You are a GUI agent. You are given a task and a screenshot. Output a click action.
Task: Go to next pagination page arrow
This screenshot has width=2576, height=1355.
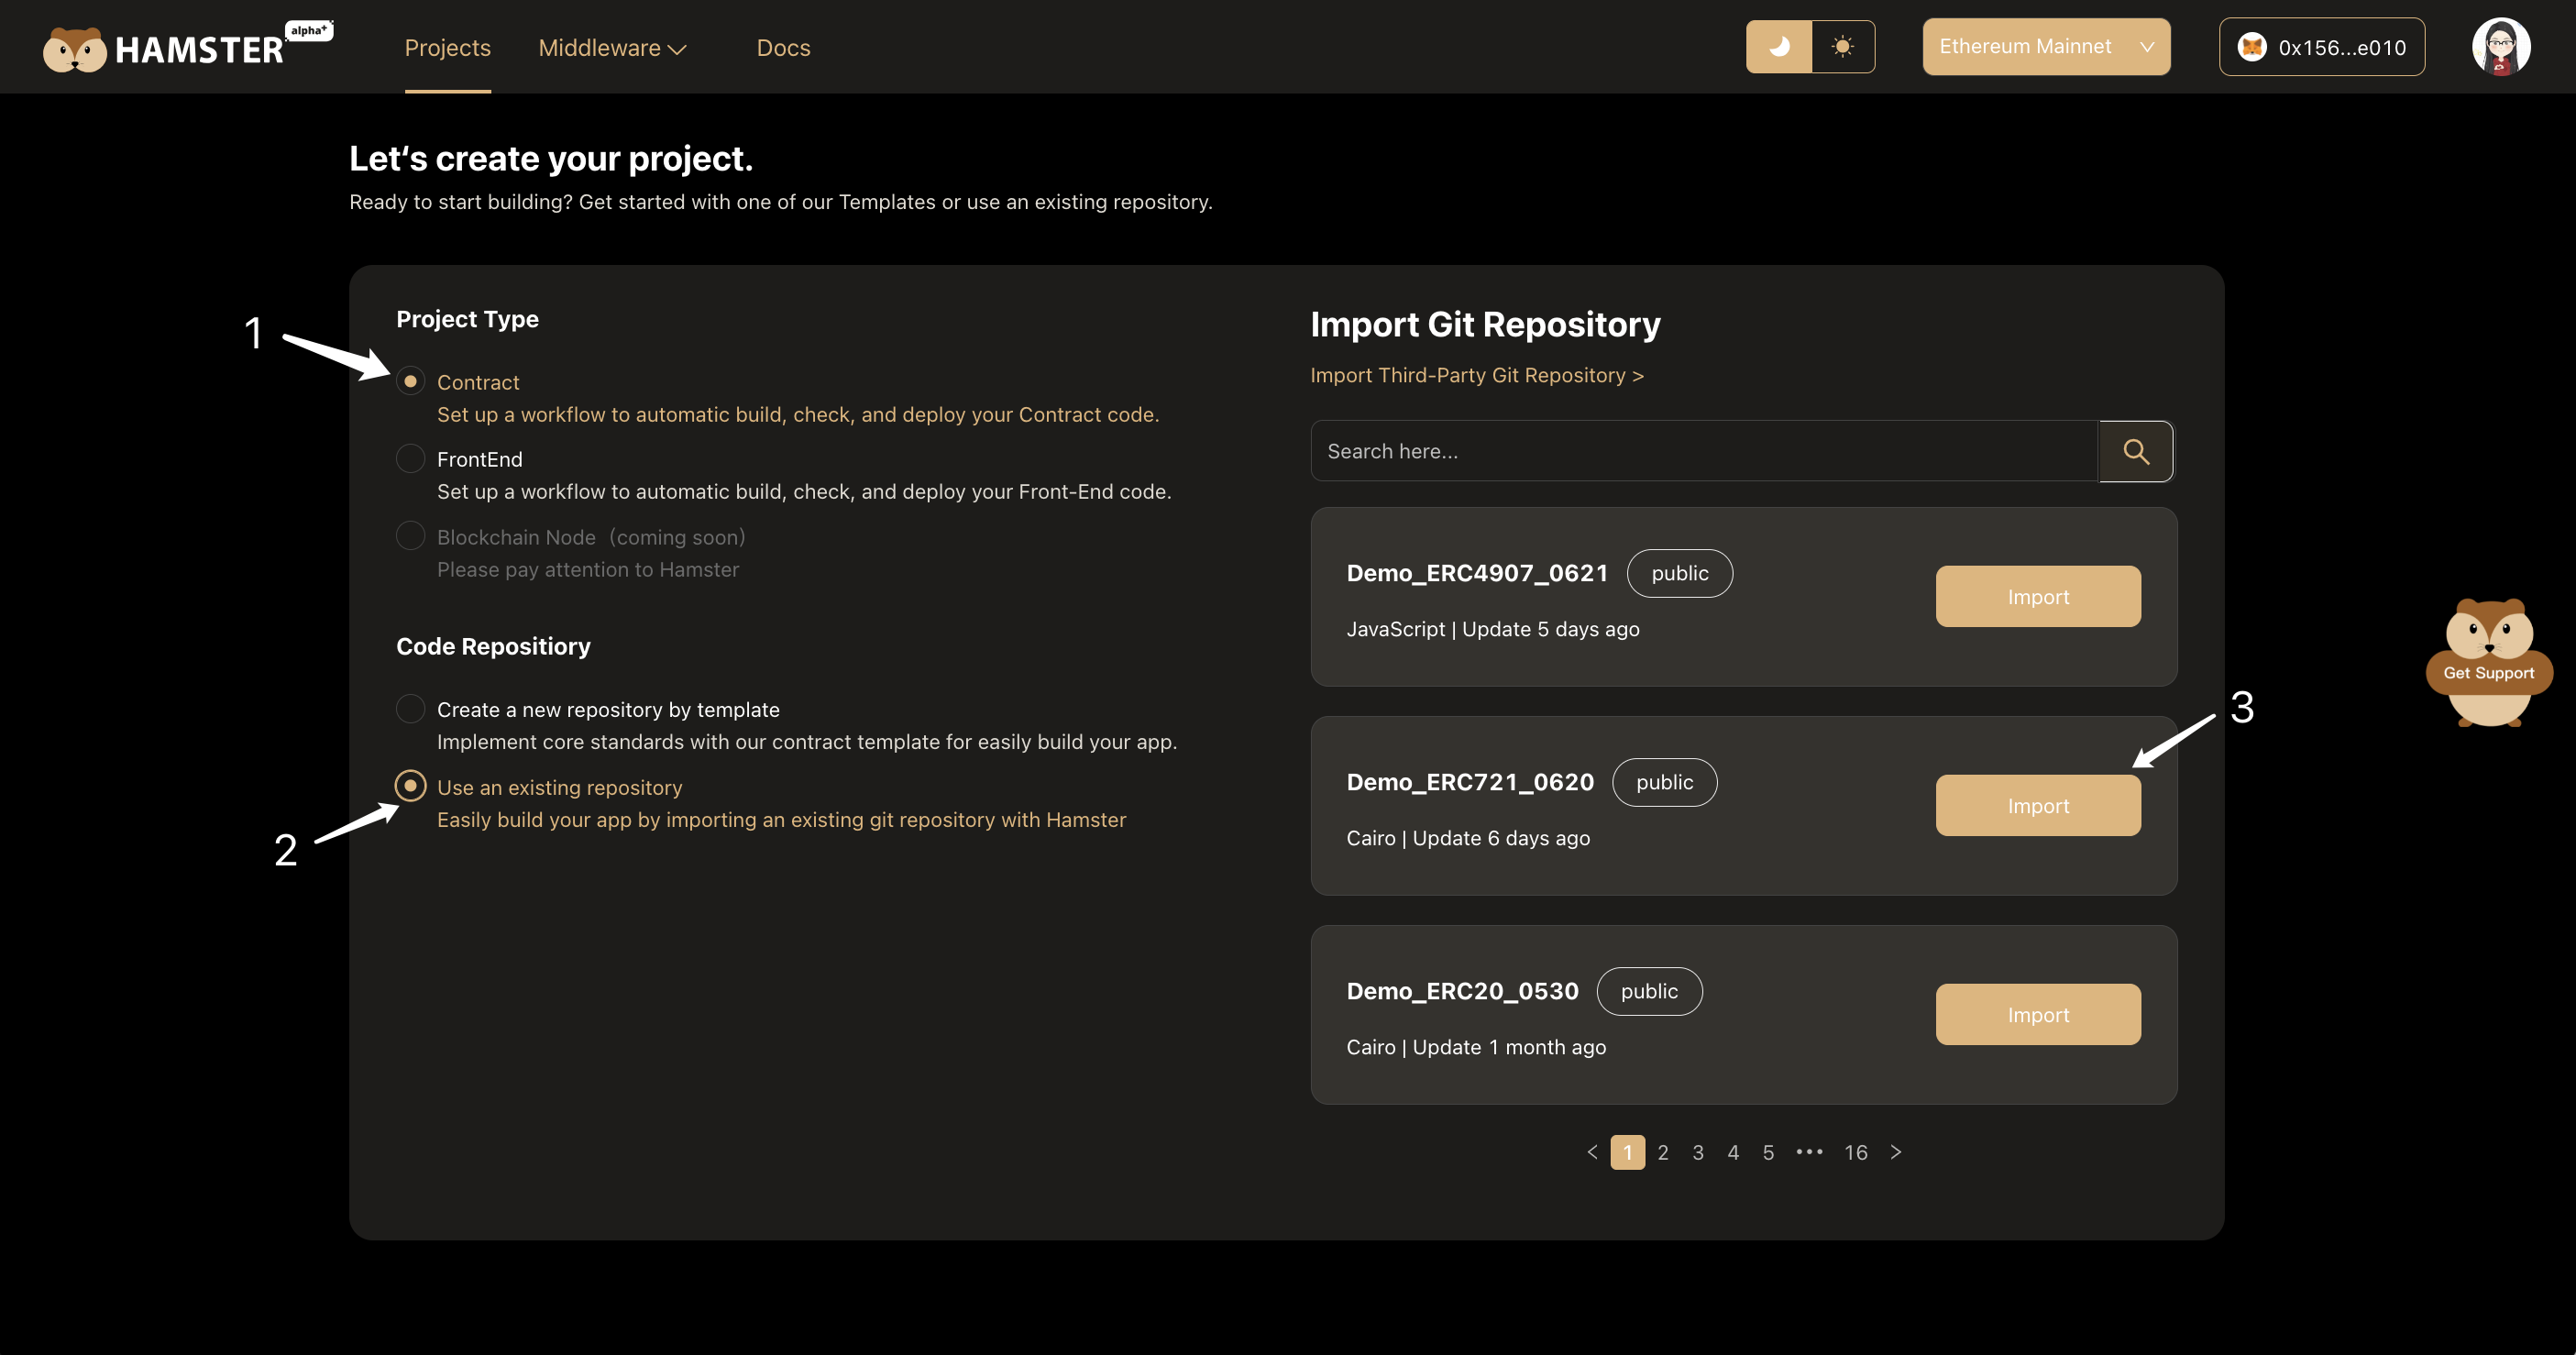[1895, 1152]
